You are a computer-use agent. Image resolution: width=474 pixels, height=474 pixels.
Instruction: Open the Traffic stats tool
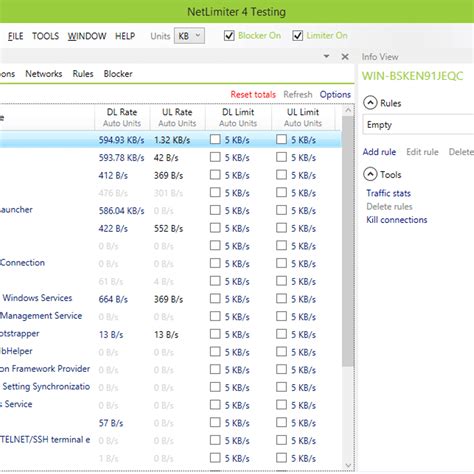coord(388,193)
